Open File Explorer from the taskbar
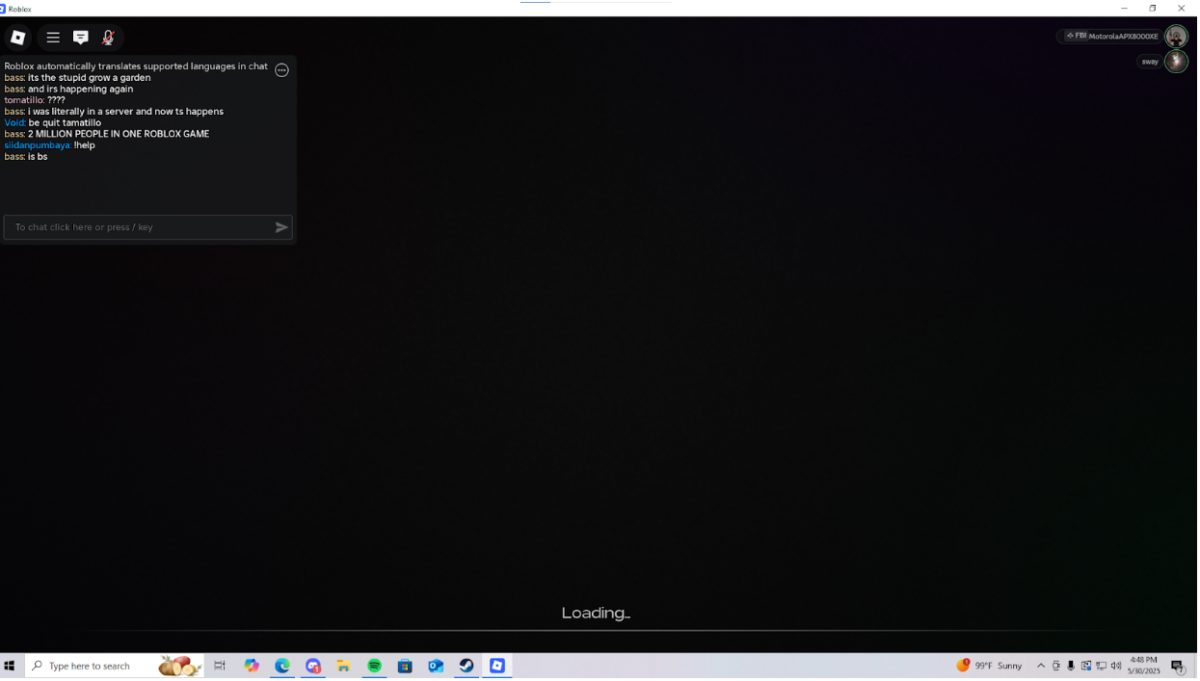The image size is (1200, 681). pos(343,666)
